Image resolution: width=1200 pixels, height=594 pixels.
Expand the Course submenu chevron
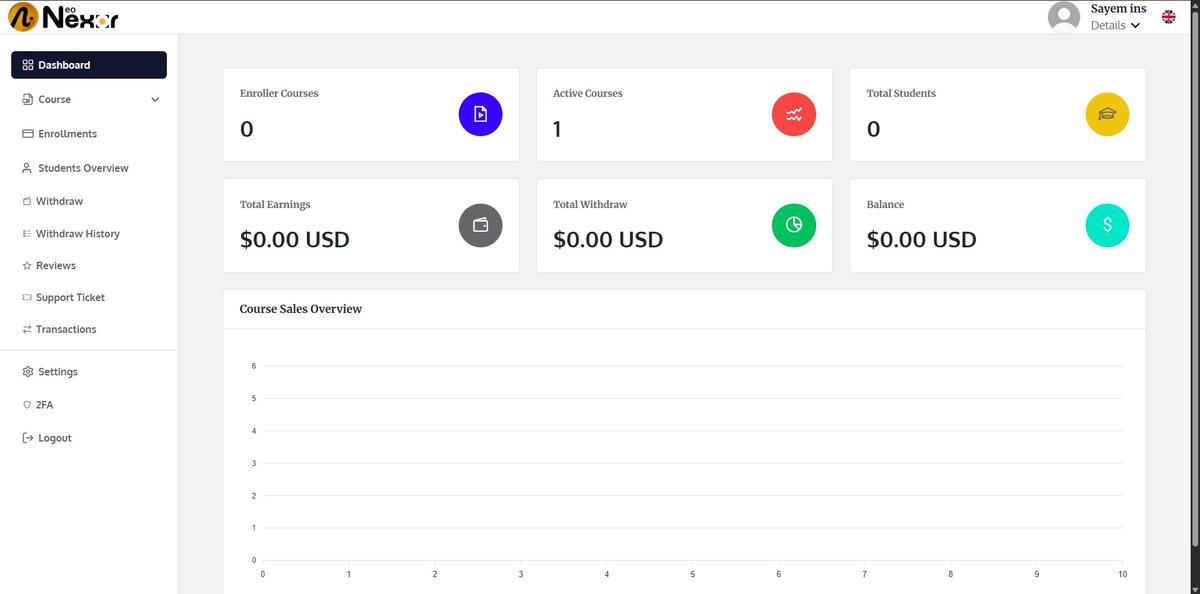[x=155, y=99]
